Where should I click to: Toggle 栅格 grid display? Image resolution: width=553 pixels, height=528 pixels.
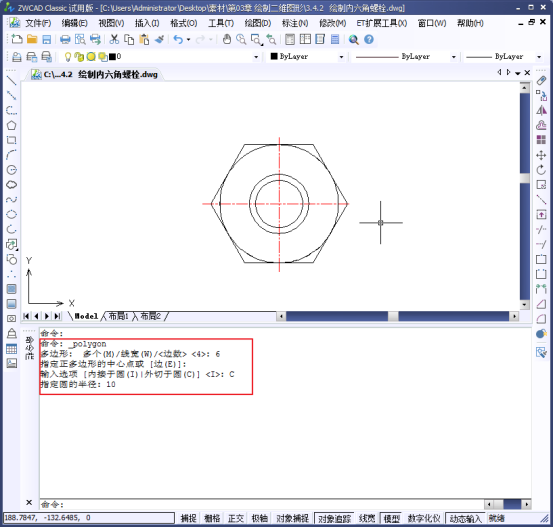tap(212, 518)
